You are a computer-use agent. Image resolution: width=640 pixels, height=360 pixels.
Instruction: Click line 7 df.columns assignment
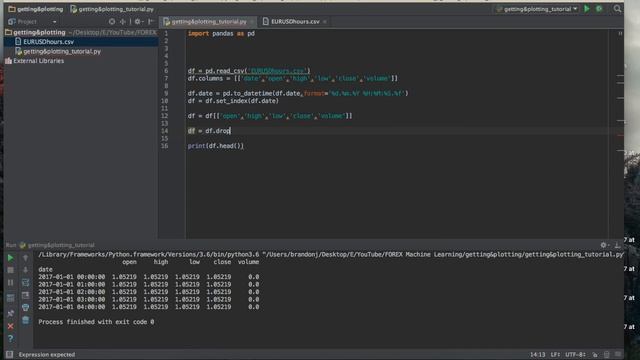click(293, 78)
